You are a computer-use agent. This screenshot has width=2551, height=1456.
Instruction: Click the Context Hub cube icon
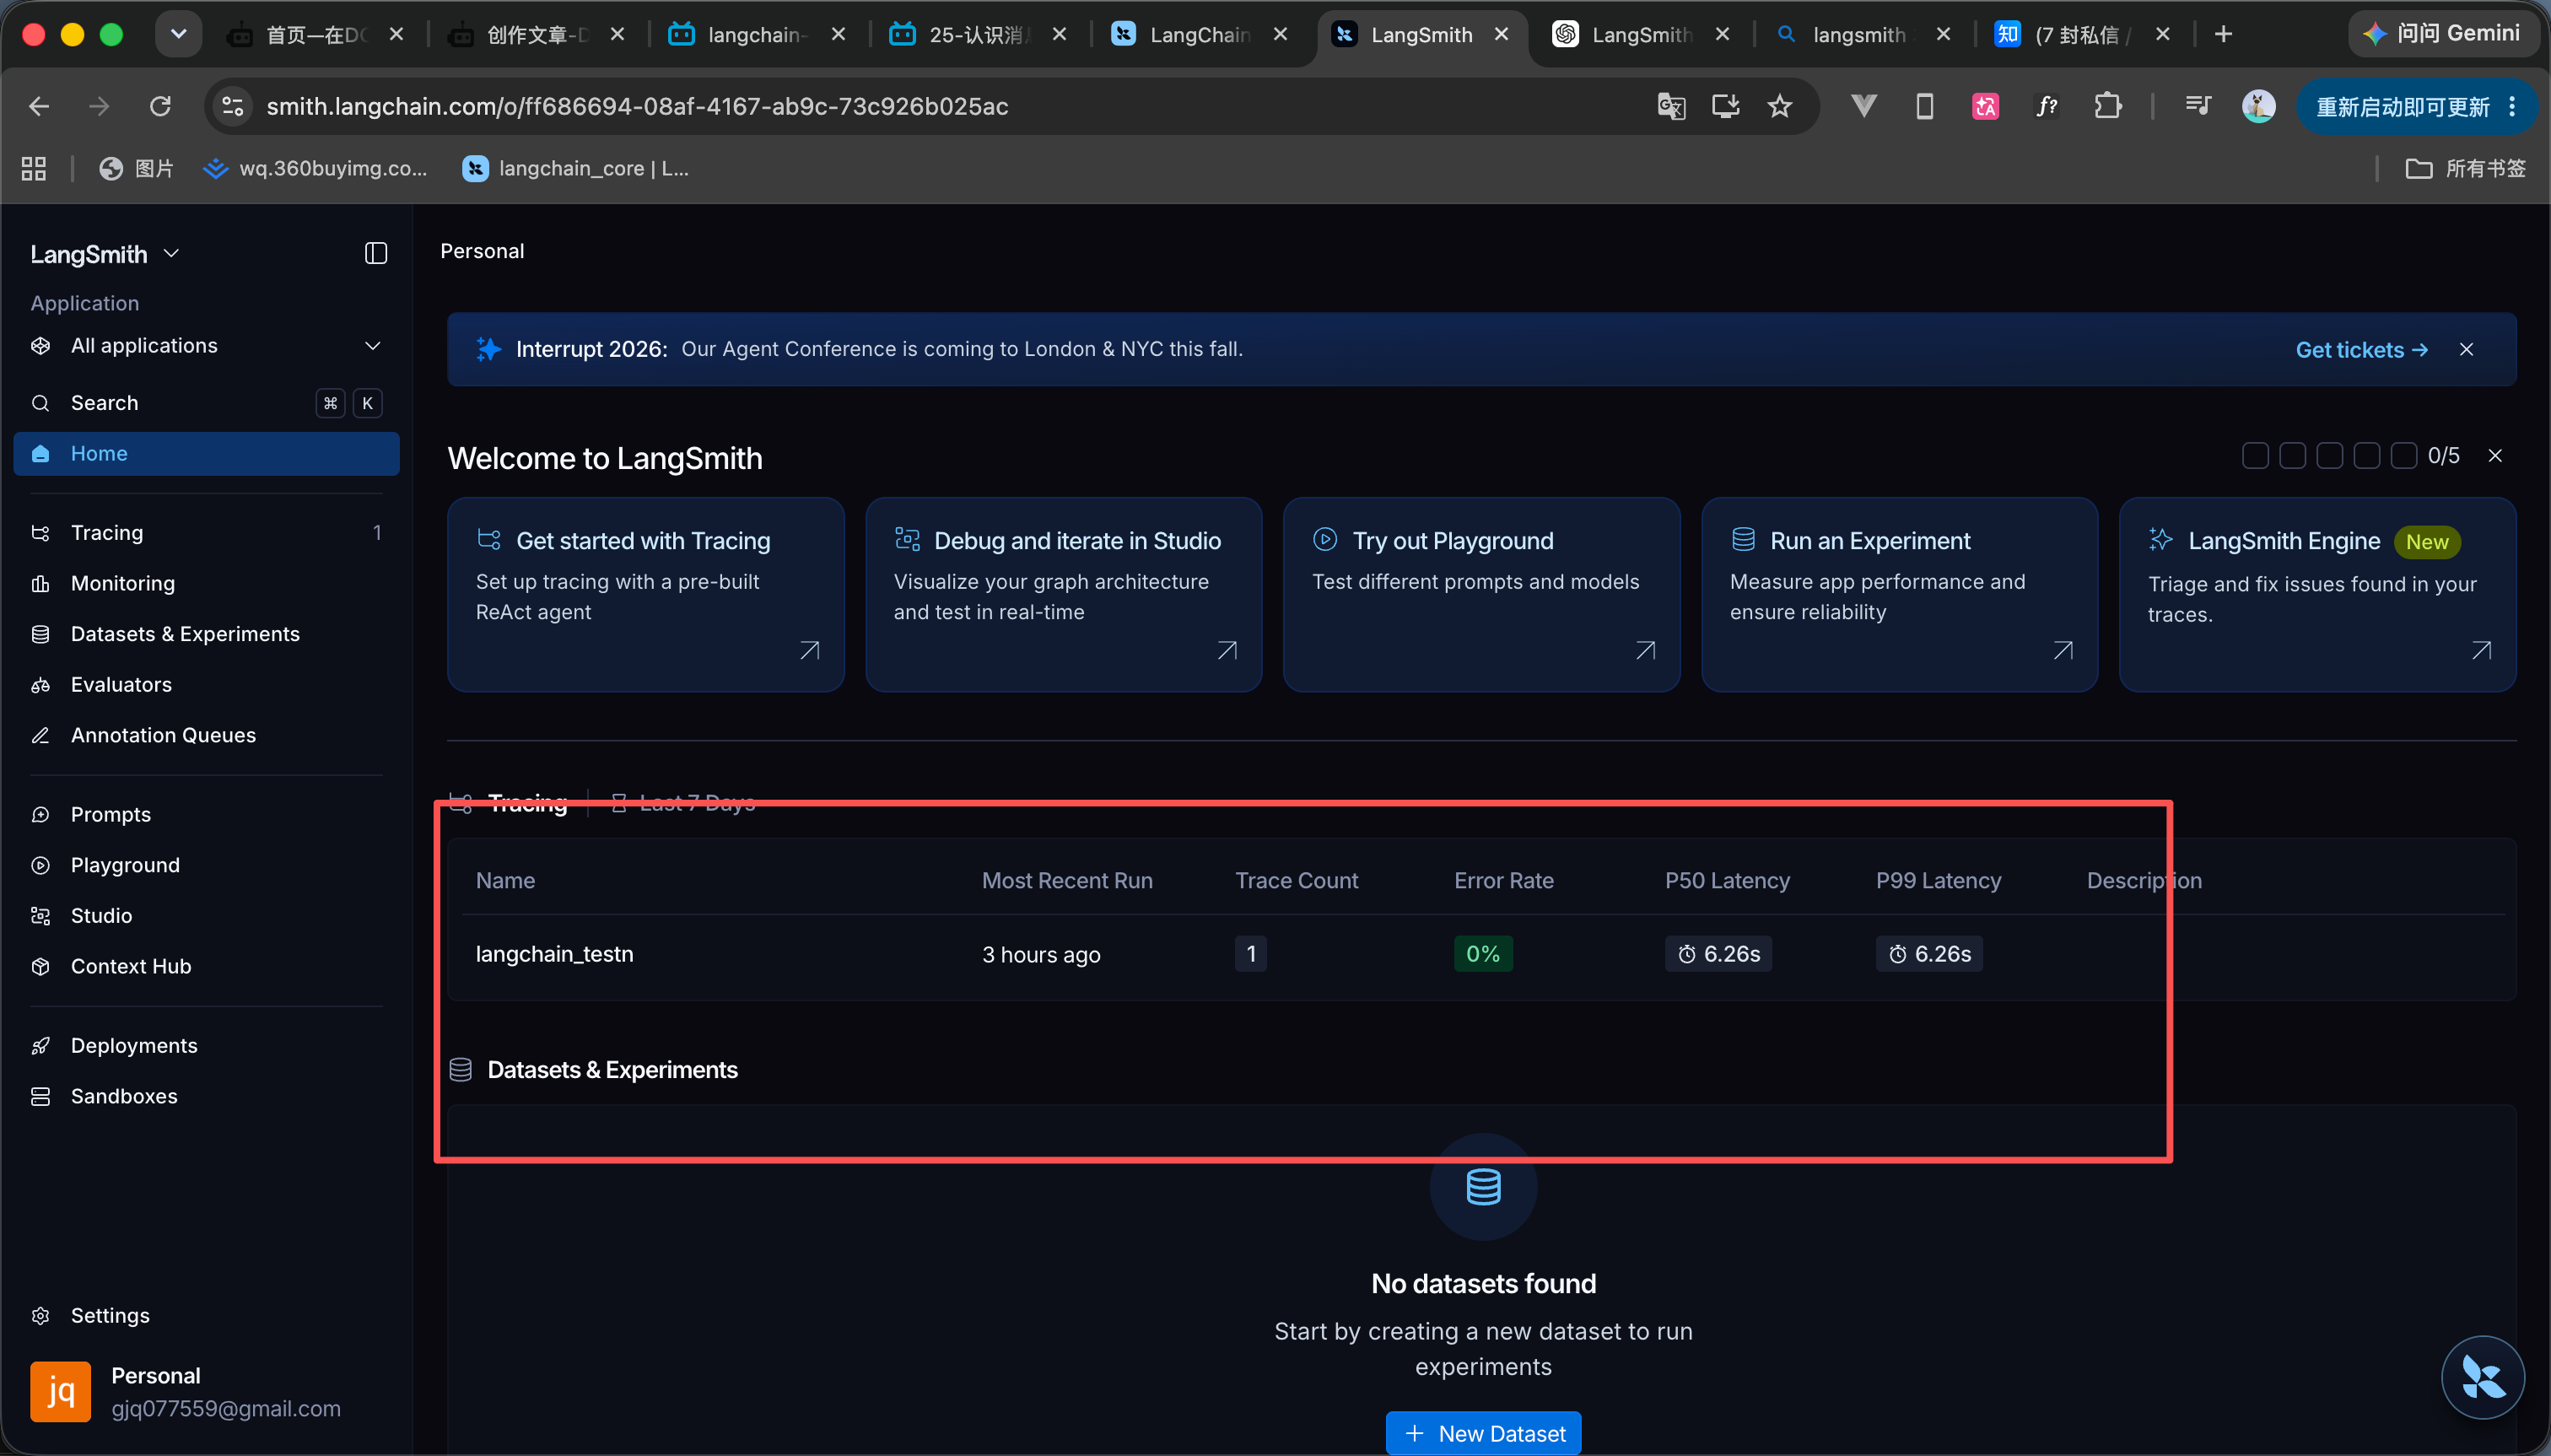[41, 966]
